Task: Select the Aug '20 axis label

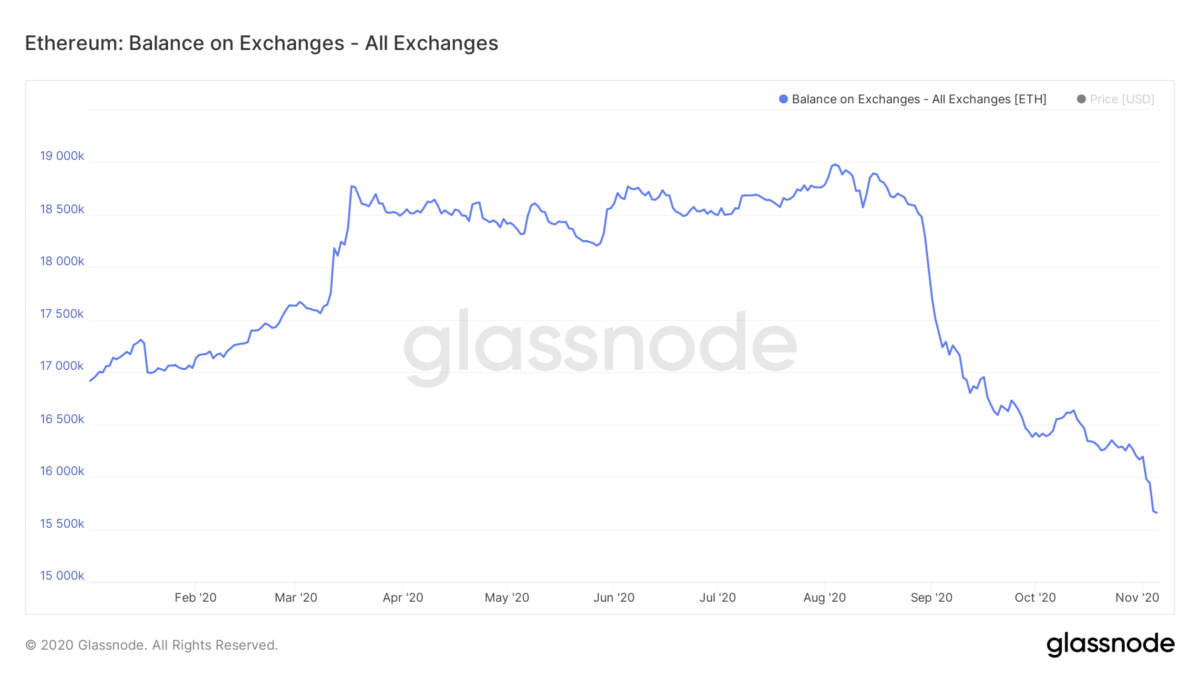Action: (825, 598)
